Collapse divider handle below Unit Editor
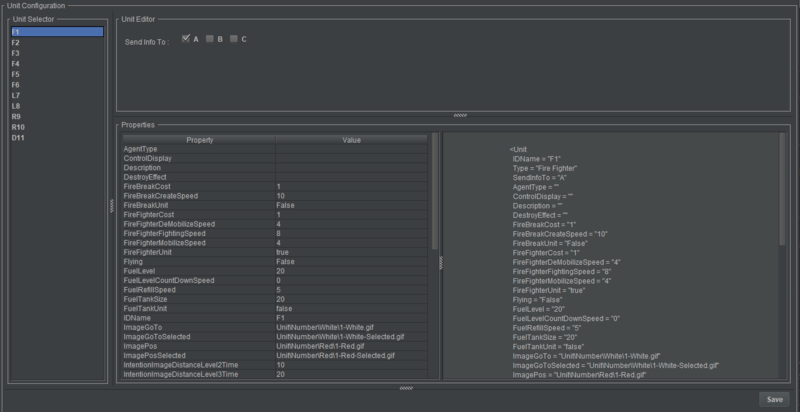 (x=460, y=115)
